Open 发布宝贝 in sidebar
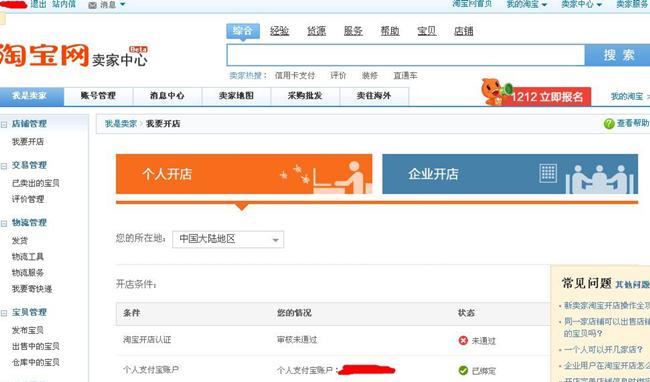This screenshot has width=650, height=382. 28,330
